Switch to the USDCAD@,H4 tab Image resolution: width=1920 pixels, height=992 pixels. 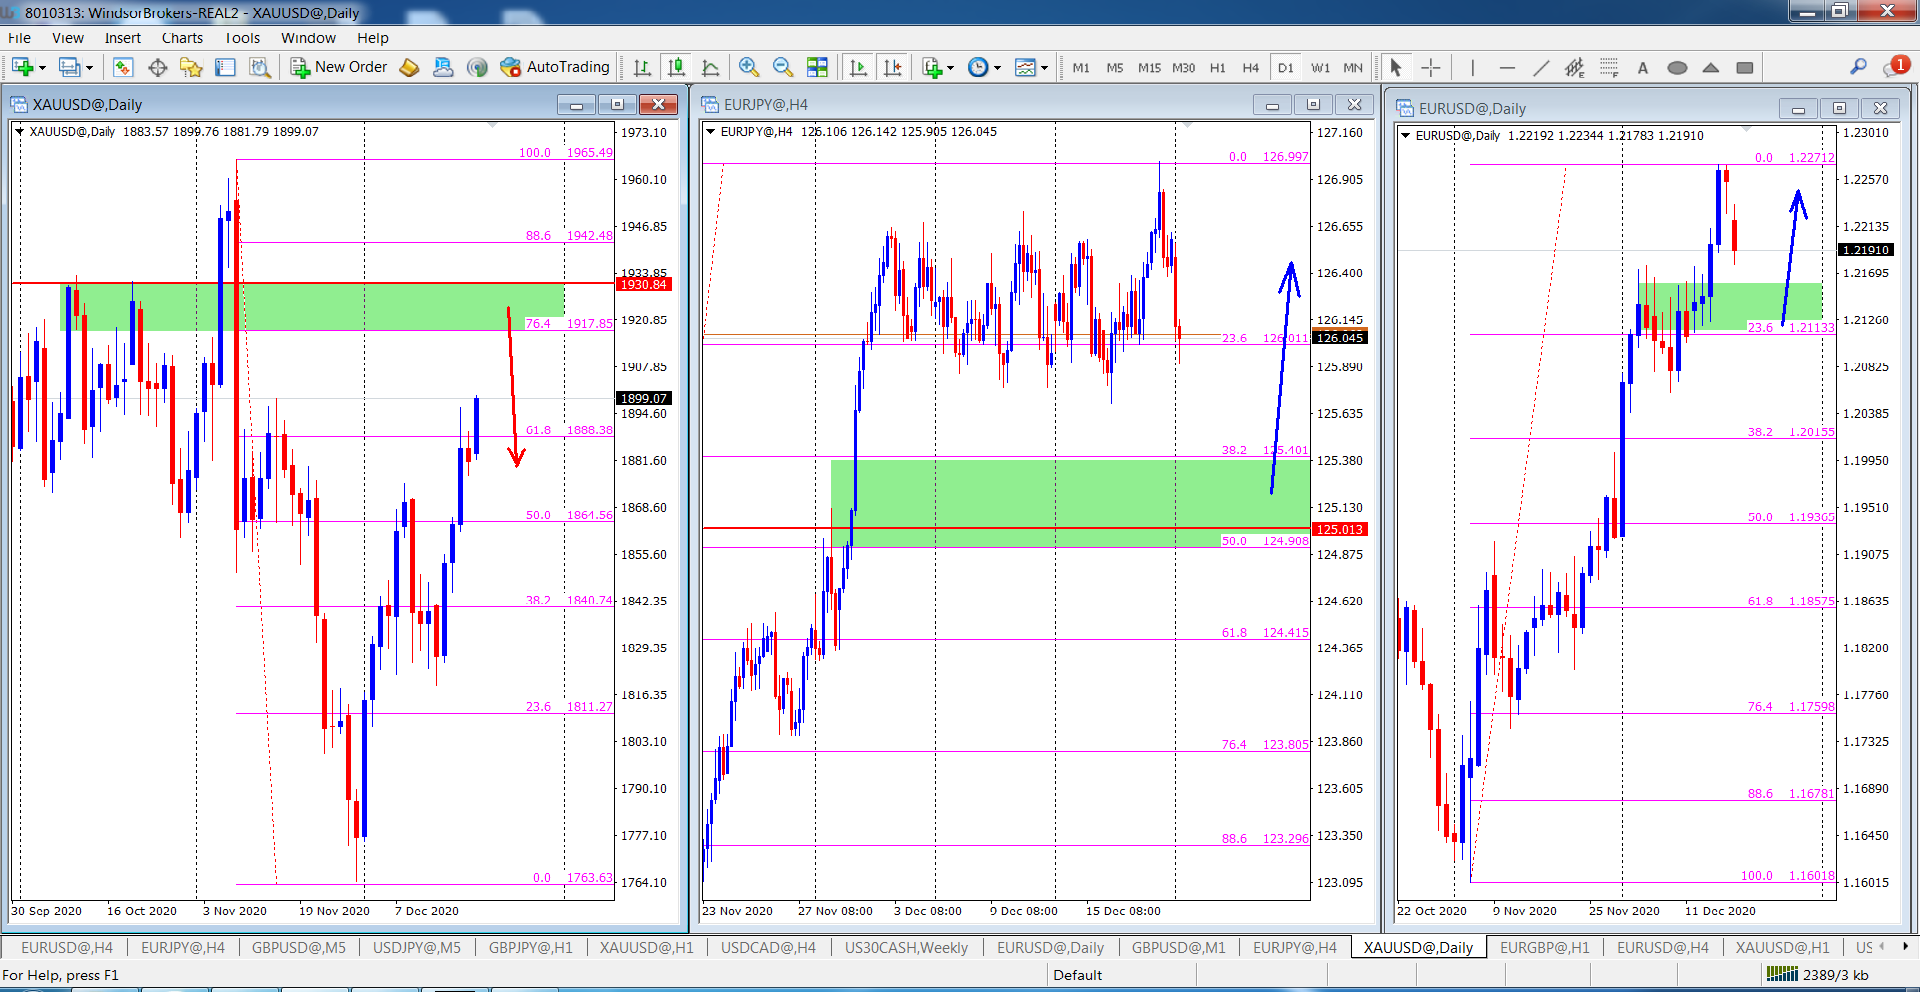768,947
